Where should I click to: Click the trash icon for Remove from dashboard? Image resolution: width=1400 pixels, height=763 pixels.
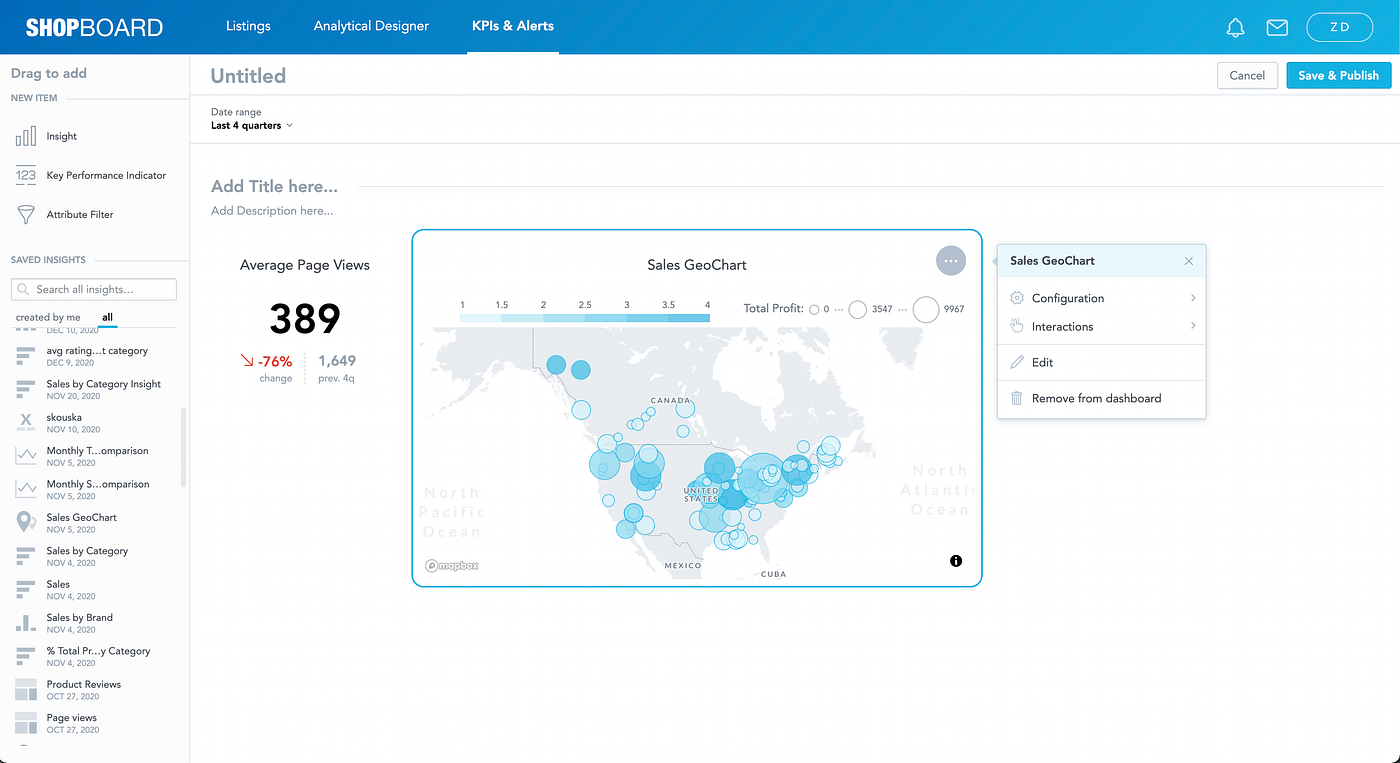(1016, 398)
